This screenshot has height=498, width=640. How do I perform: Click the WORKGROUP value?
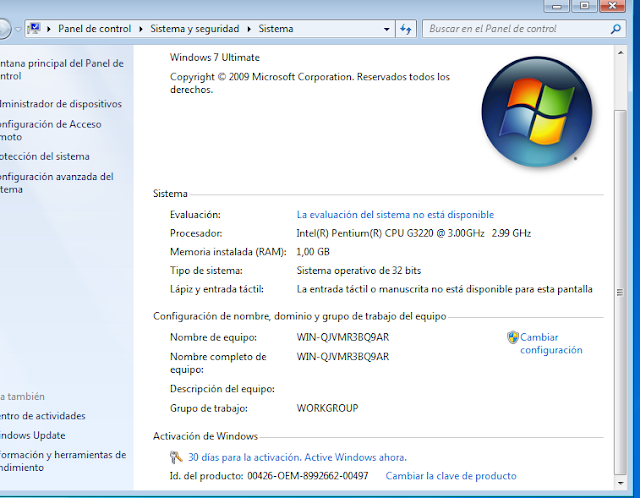(x=327, y=409)
